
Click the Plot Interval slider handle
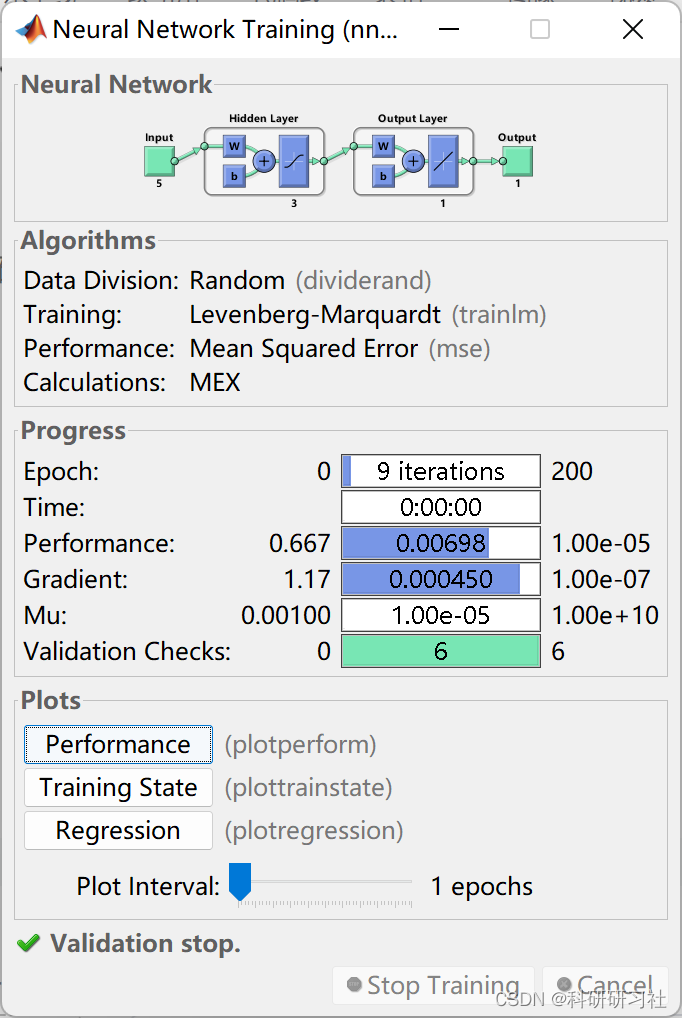pyautogui.click(x=240, y=882)
